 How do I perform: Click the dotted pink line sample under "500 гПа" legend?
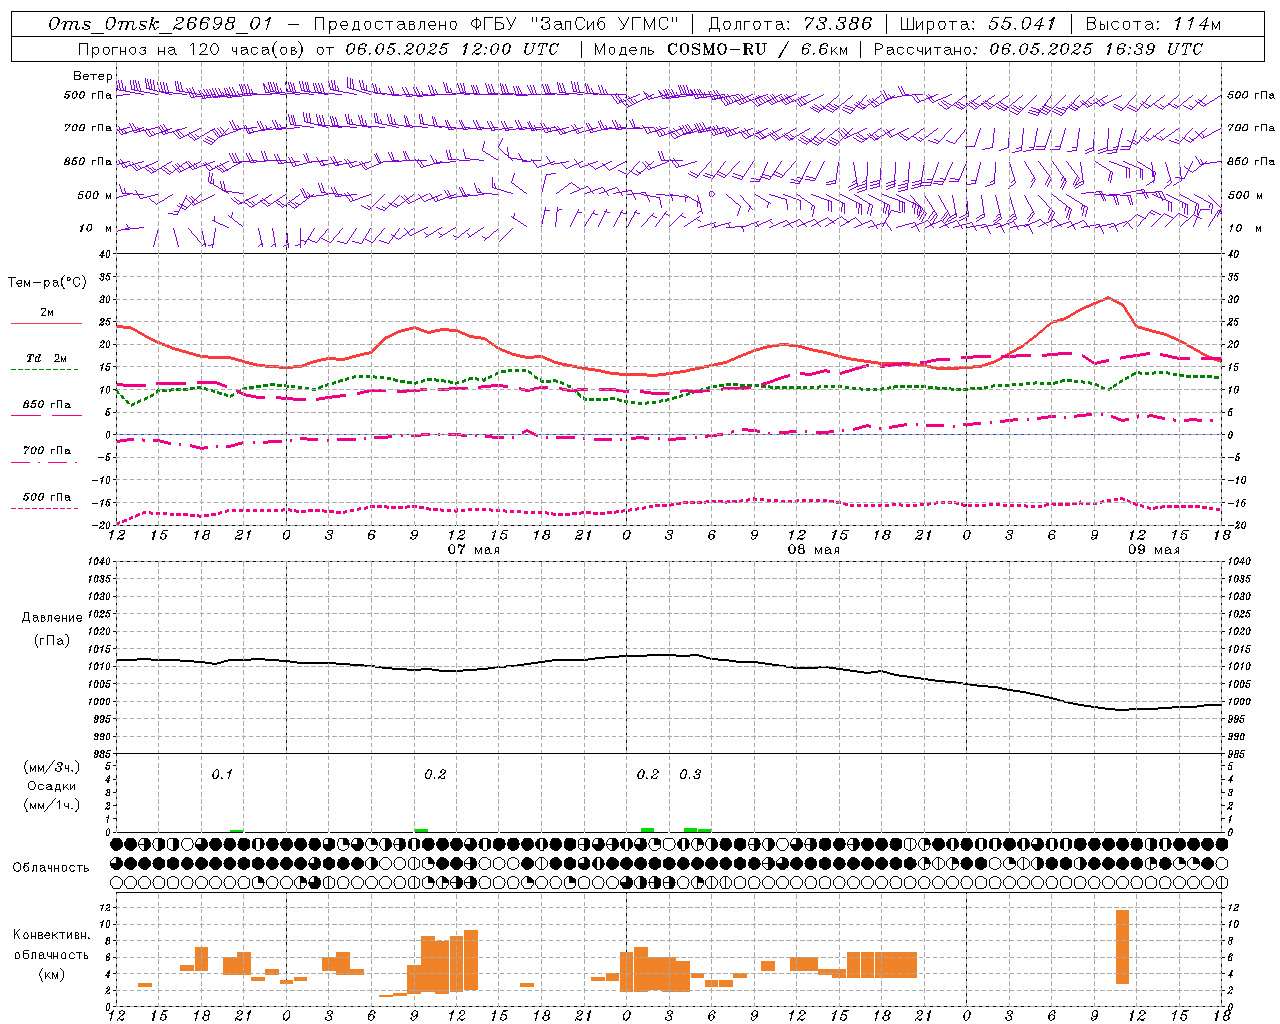point(44,509)
